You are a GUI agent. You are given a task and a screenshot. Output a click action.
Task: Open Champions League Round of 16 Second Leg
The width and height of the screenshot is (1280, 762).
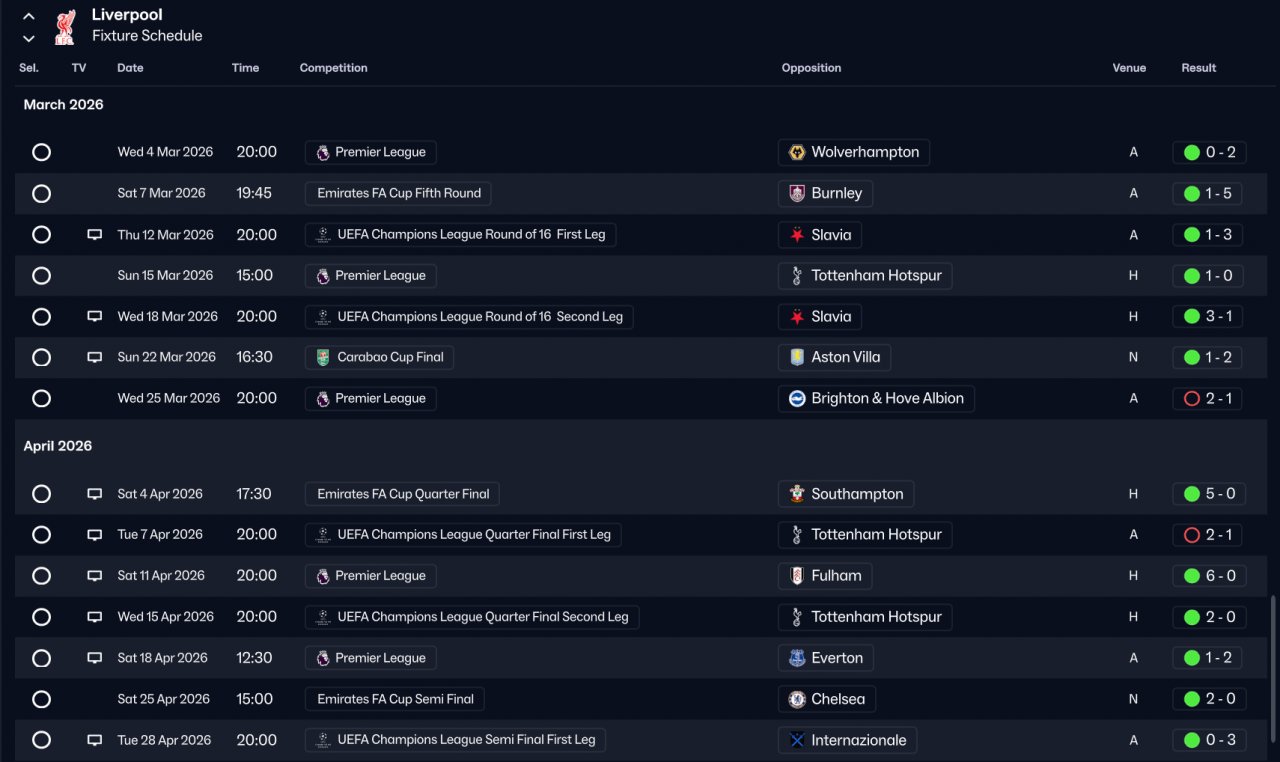click(469, 317)
